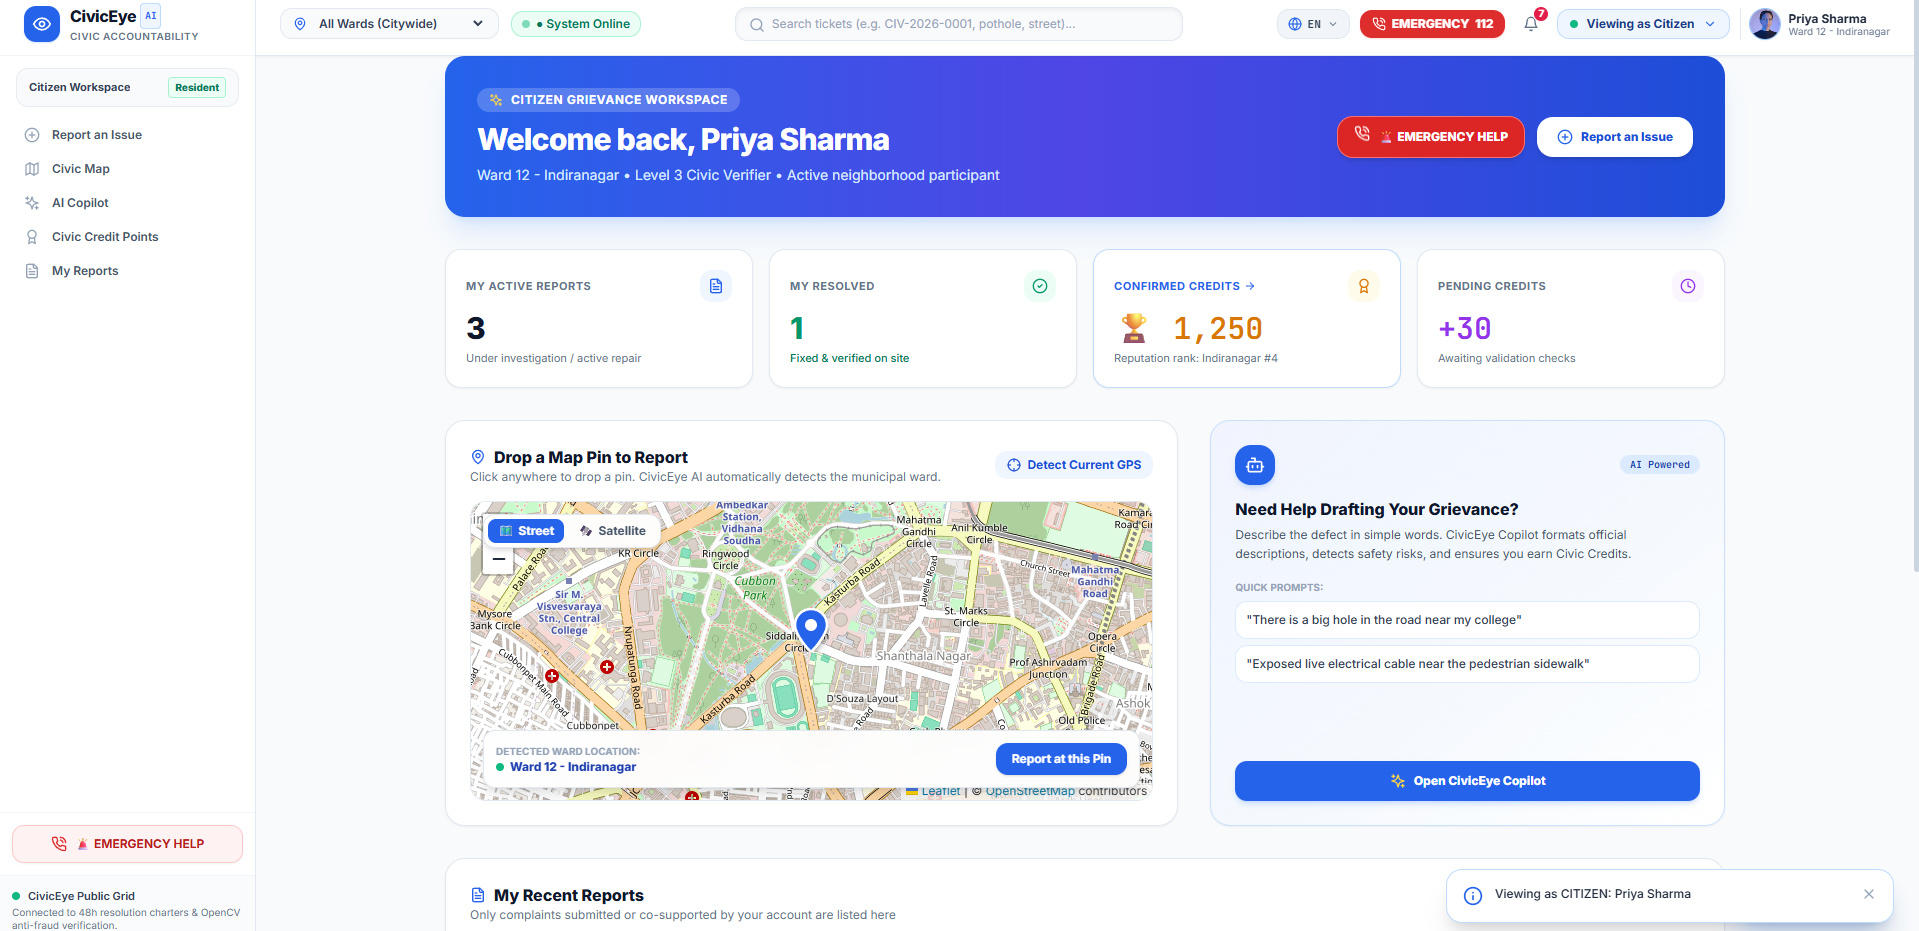Dismiss the Viewing as CITIZEN toast
Image resolution: width=1919 pixels, height=931 pixels.
coord(1869,894)
